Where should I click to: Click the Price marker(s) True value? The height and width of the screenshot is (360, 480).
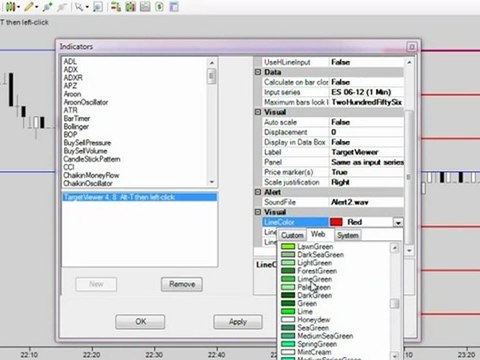tap(367, 172)
